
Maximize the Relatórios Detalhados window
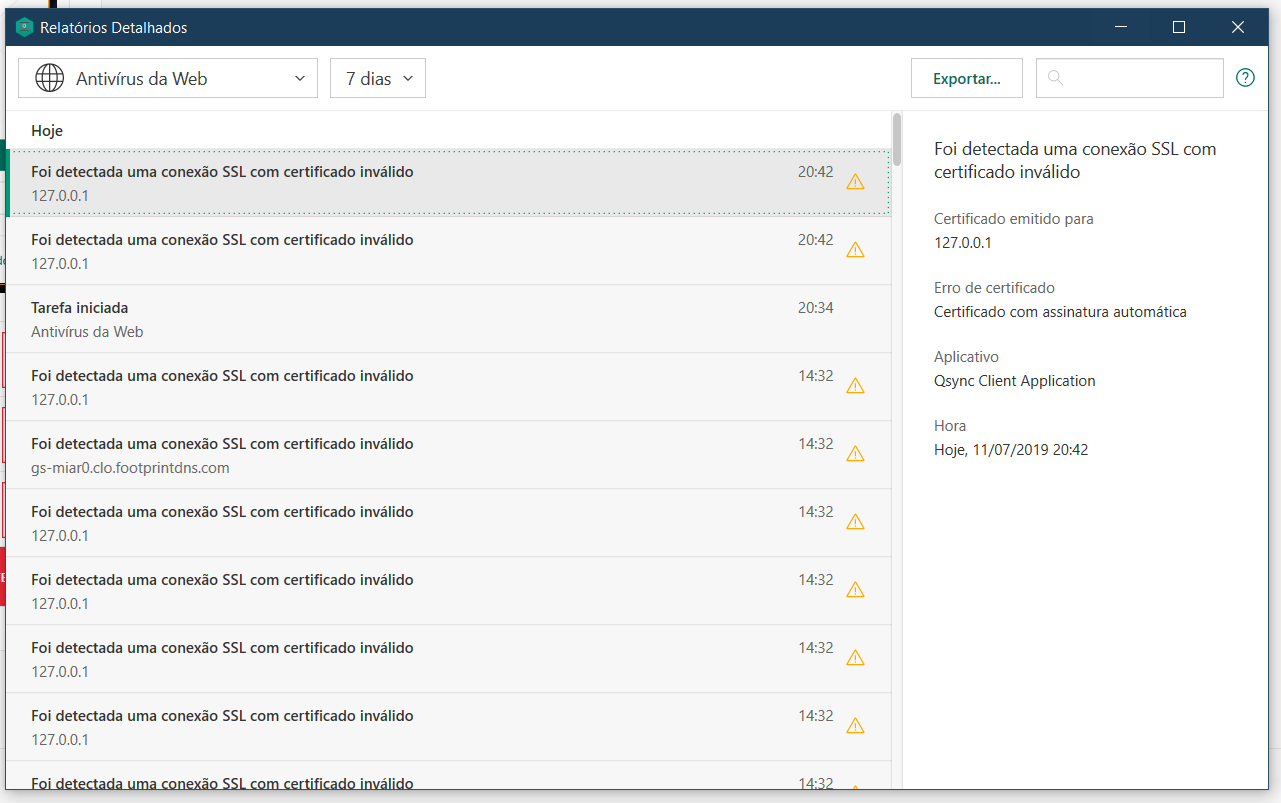coord(1179,28)
